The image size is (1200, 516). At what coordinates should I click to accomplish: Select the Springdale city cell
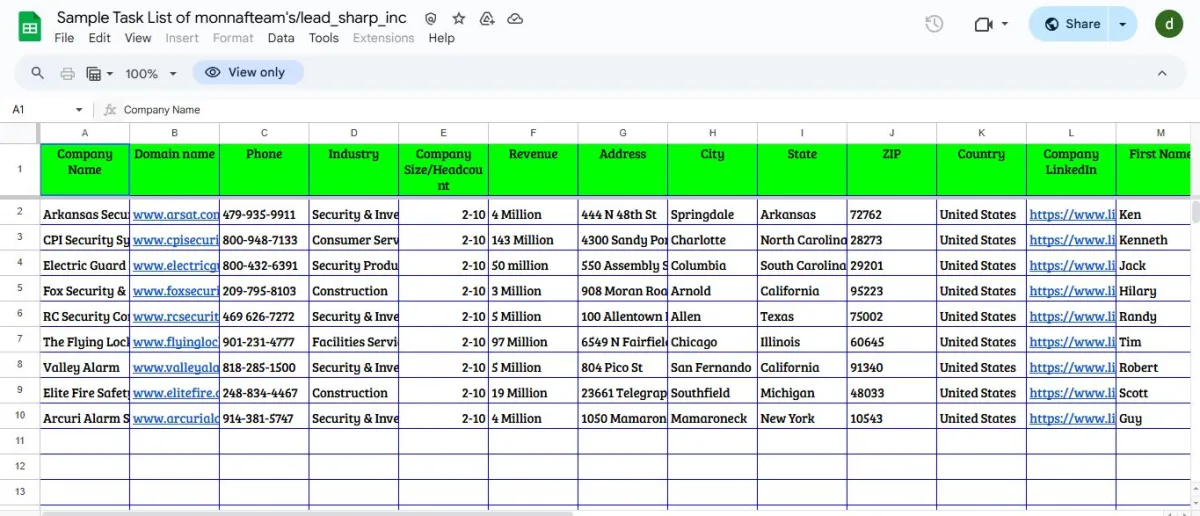[712, 214]
